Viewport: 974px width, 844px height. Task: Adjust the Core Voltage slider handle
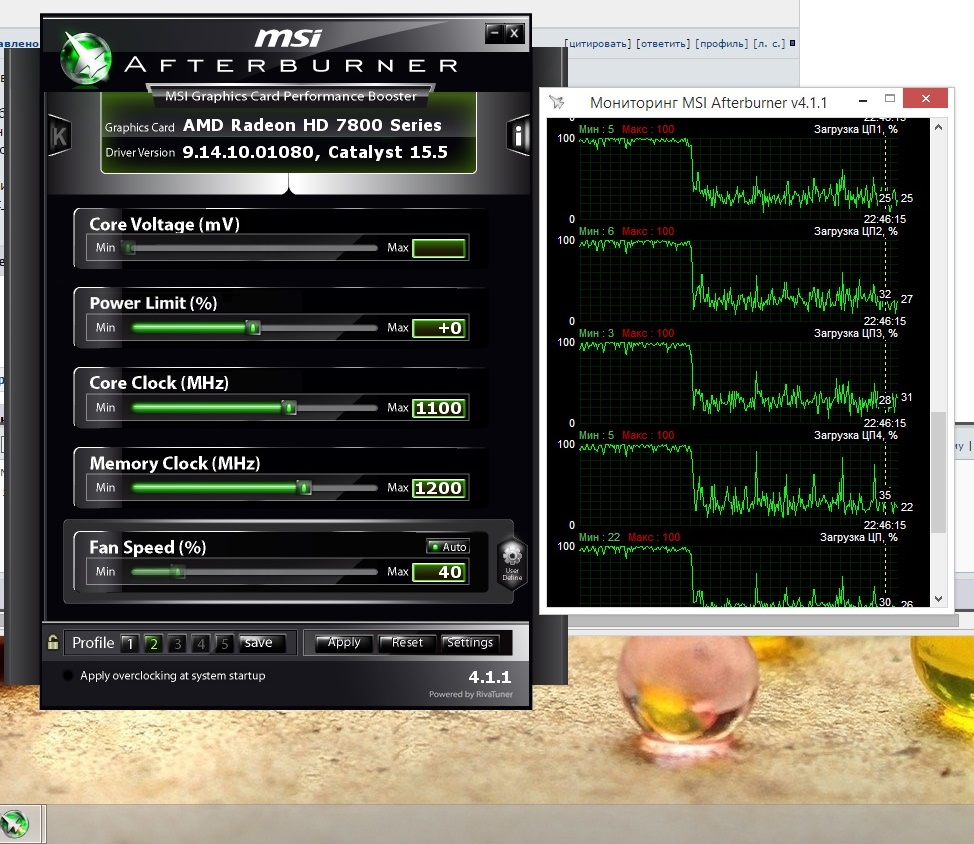click(x=129, y=248)
